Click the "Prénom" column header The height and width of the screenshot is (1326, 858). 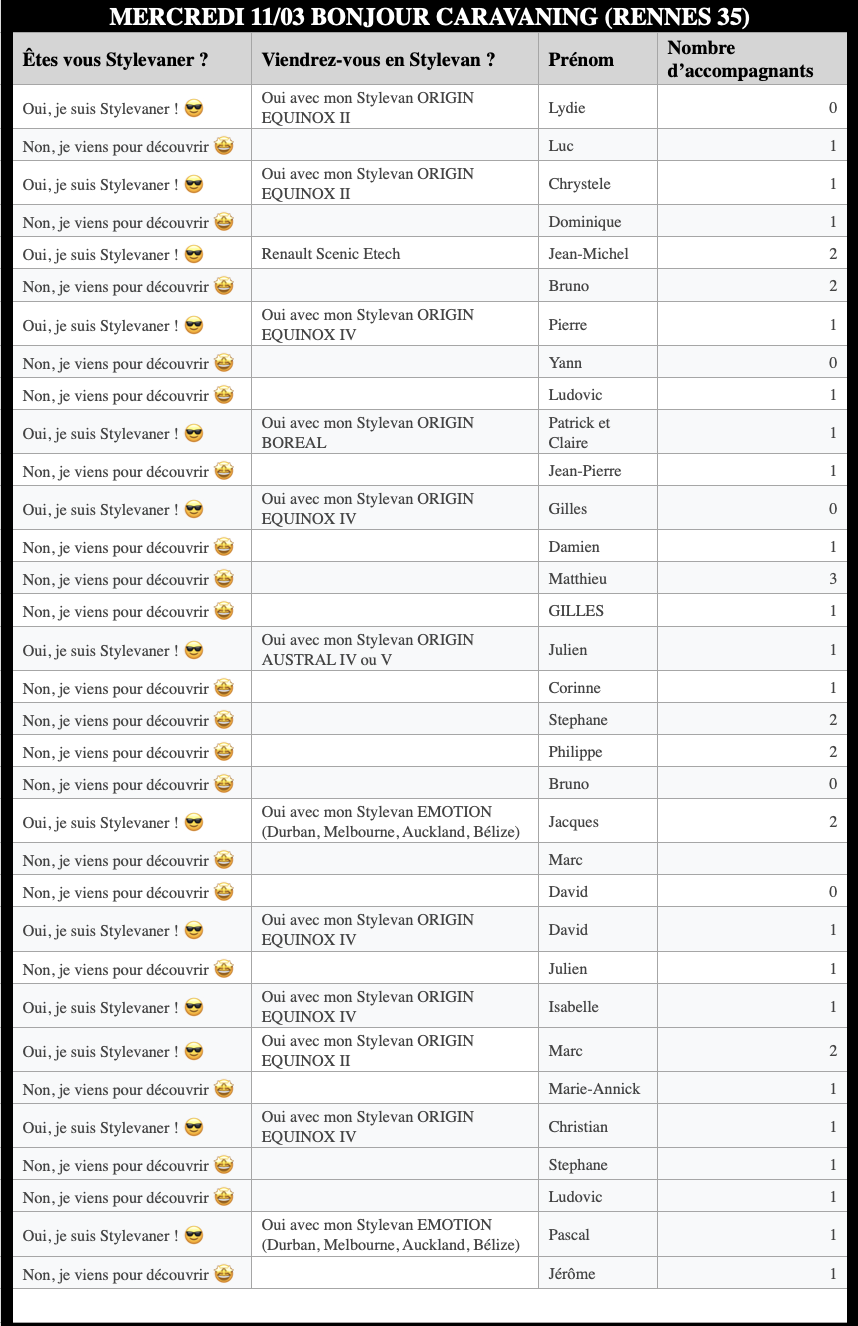[581, 59]
